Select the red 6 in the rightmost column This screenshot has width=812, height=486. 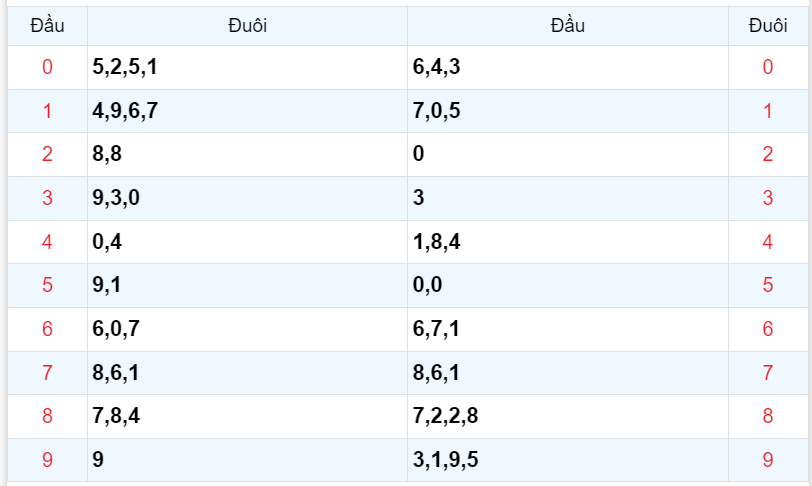click(x=768, y=328)
